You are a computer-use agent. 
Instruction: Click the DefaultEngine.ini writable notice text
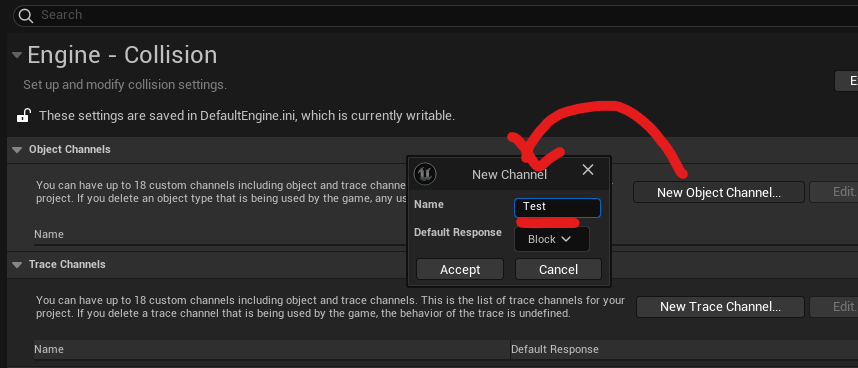[x=247, y=116]
